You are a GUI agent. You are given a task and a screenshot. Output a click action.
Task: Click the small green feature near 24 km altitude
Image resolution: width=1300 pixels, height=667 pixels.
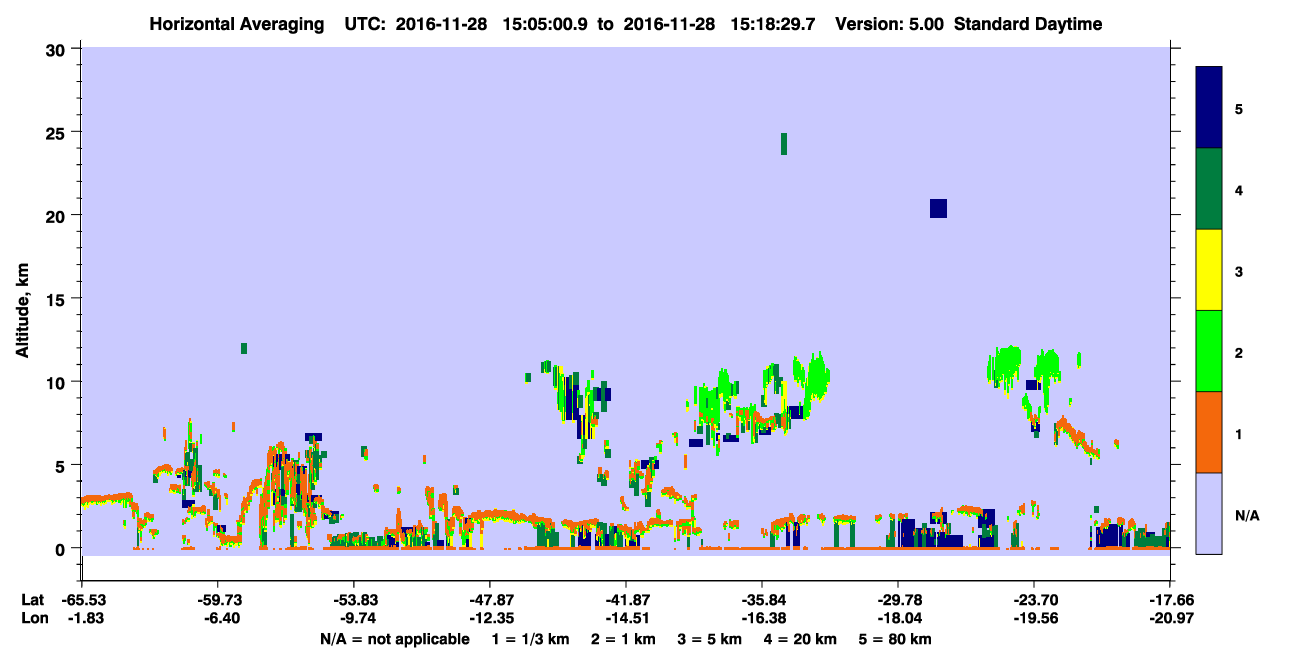[x=784, y=143]
